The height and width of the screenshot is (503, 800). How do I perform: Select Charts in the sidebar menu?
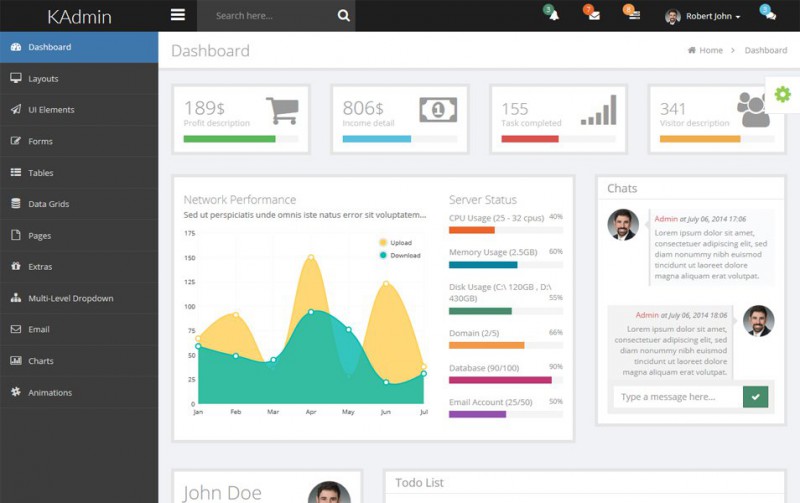[x=41, y=361]
